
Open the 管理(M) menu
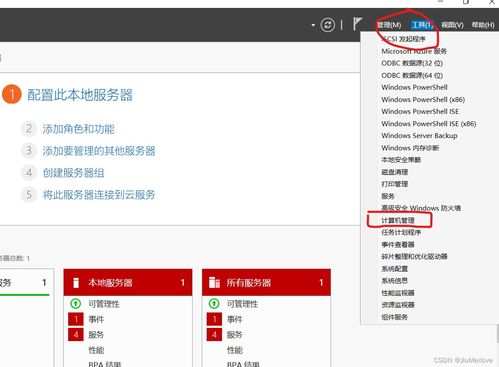pyautogui.click(x=389, y=25)
